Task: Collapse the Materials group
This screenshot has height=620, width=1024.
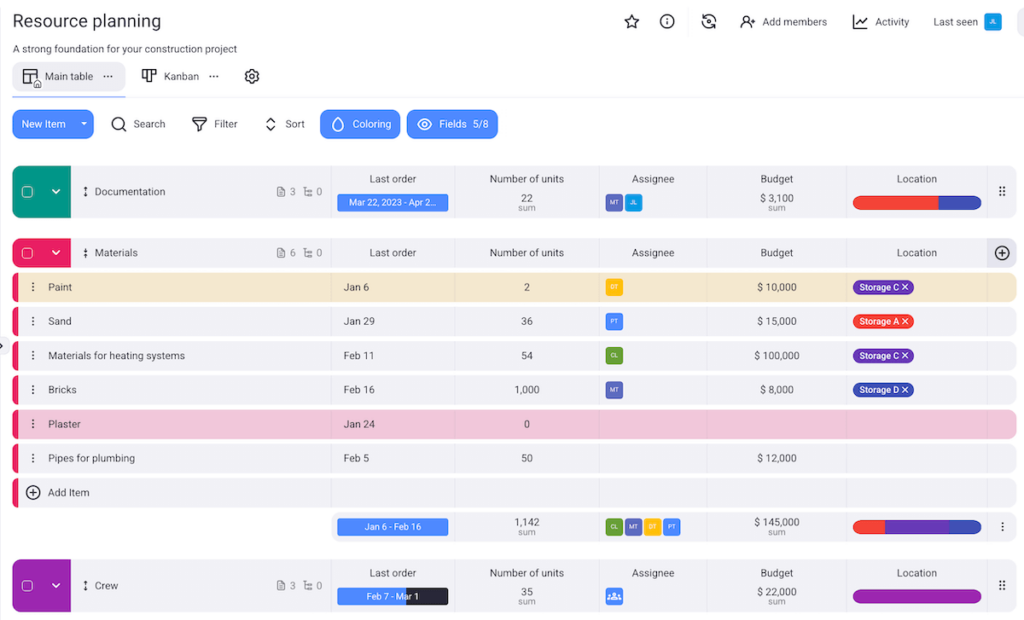Action: [56, 253]
